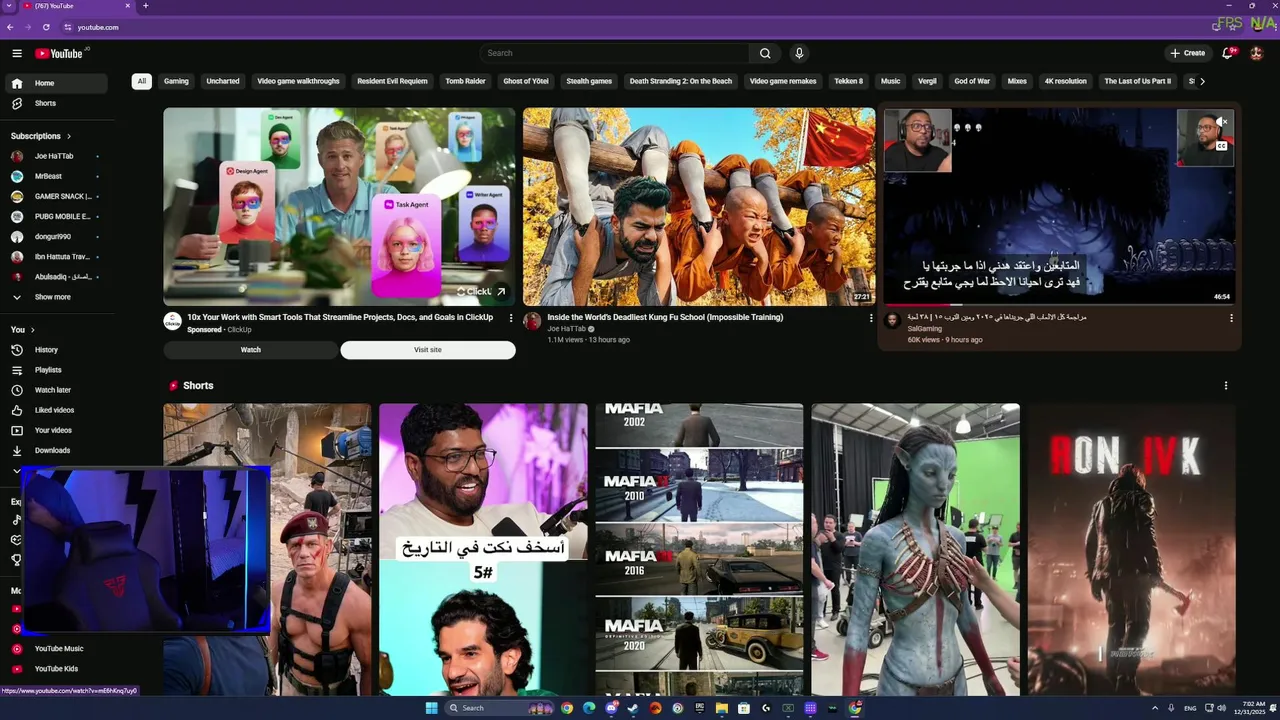Unmute the SalGaming preview video
Image resolution: width=1280 pixels, height=720 pixels.
tap(1222, 123)
